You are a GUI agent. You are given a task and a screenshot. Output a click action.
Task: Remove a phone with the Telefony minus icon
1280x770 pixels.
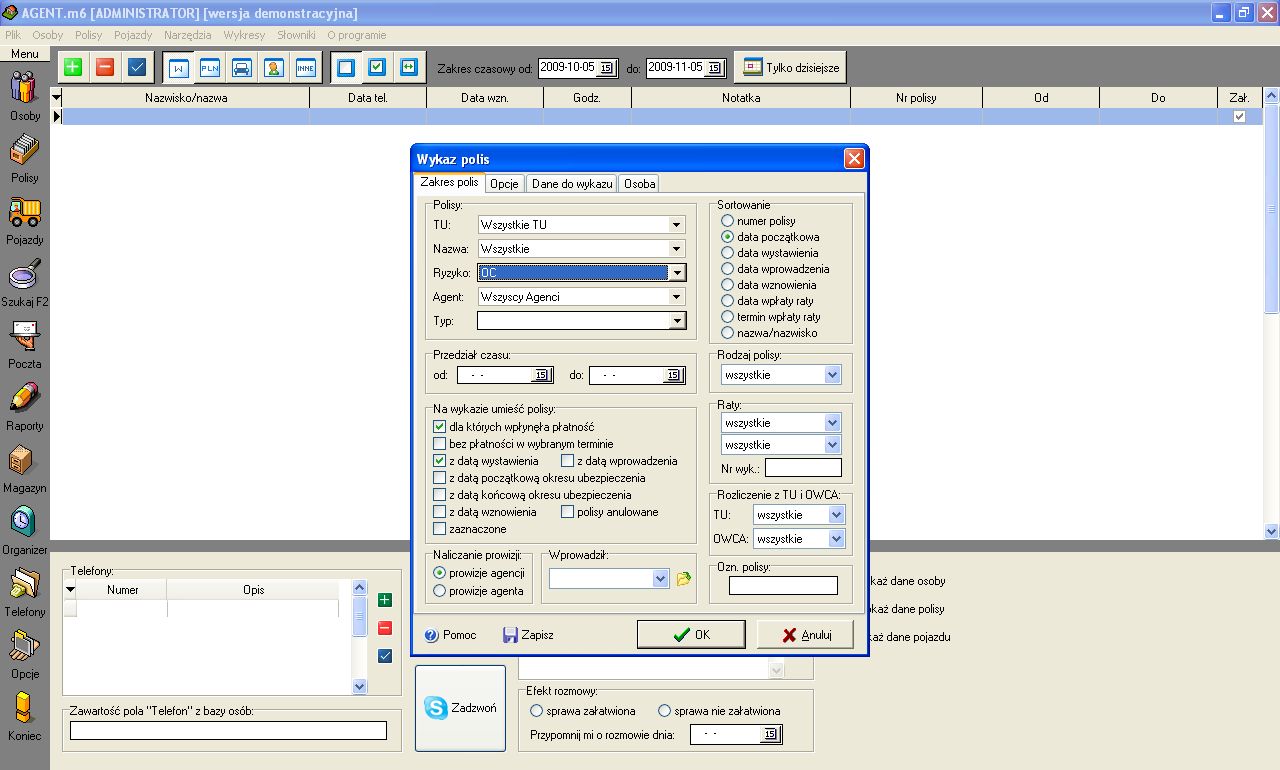(x=385, y=628)
